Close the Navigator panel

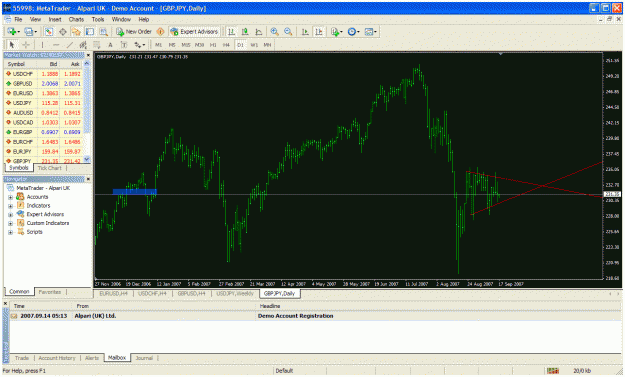pos(88,179)
